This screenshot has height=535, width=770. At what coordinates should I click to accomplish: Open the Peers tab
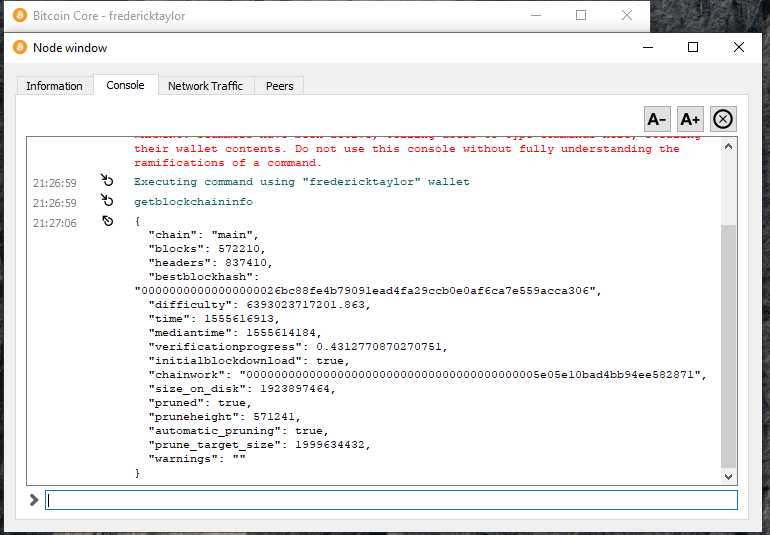point(279,85)
